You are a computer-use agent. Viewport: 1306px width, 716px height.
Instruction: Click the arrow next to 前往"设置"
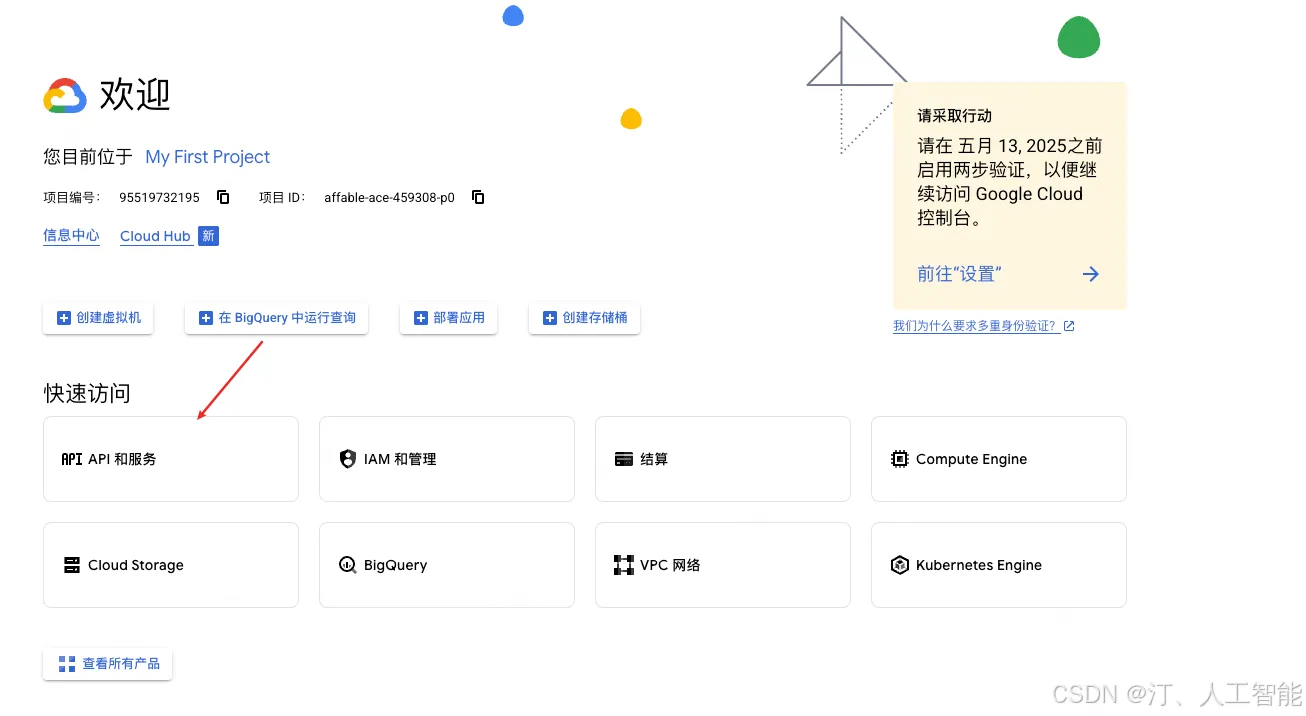(1091, 274)
